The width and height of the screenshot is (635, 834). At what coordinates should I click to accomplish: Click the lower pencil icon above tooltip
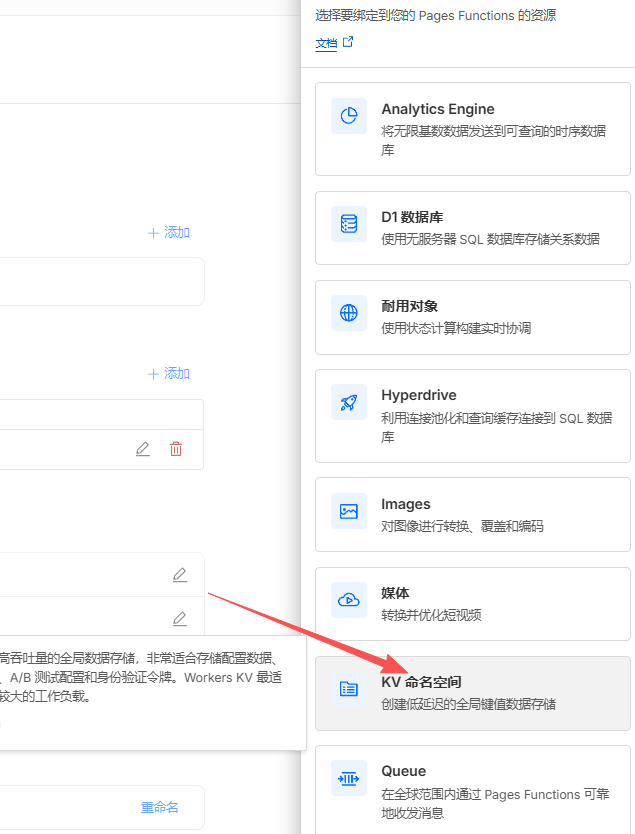click(x=180, y=619)
